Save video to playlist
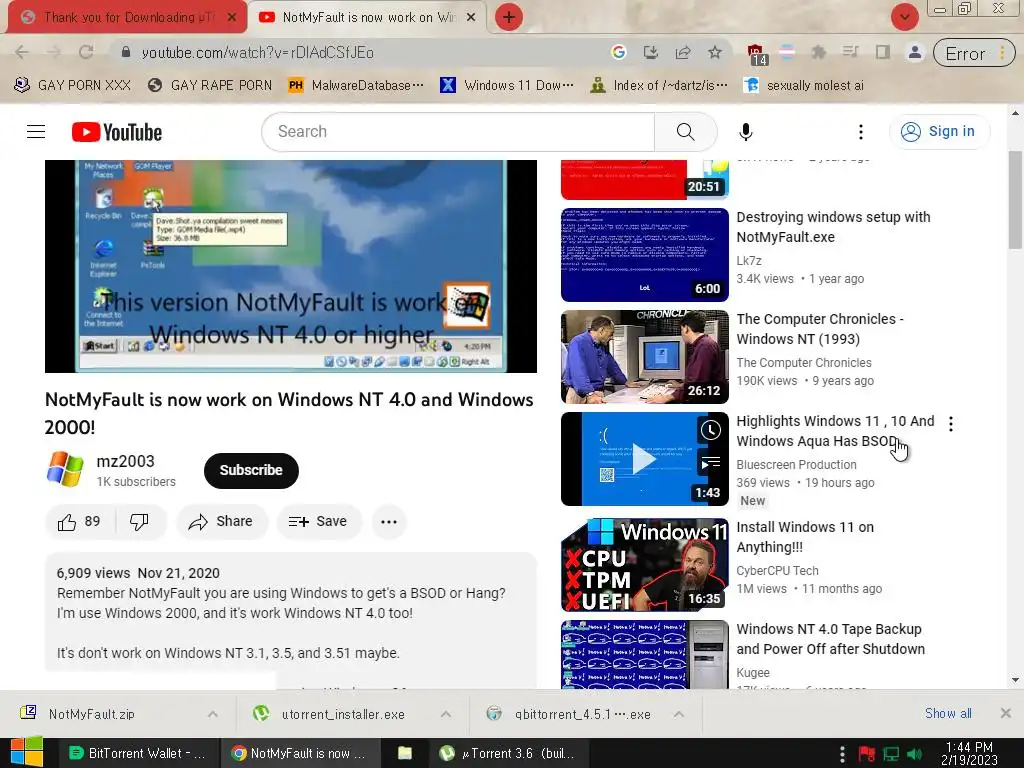This screenshot has width=1024, height=768. click(318, 521)
